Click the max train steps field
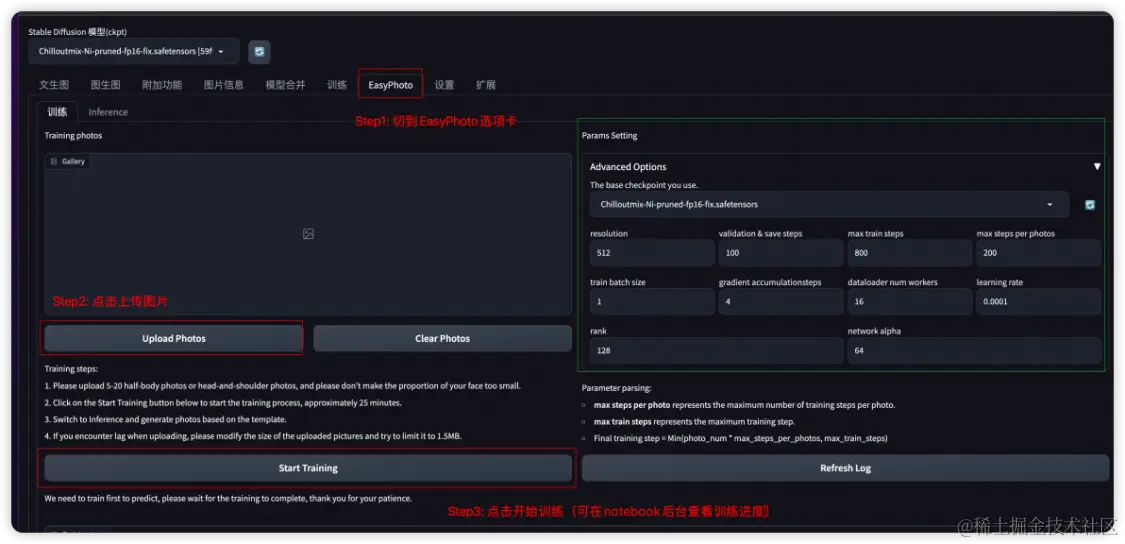Screen dimensions: 1125x544 [x=910, y=253]
